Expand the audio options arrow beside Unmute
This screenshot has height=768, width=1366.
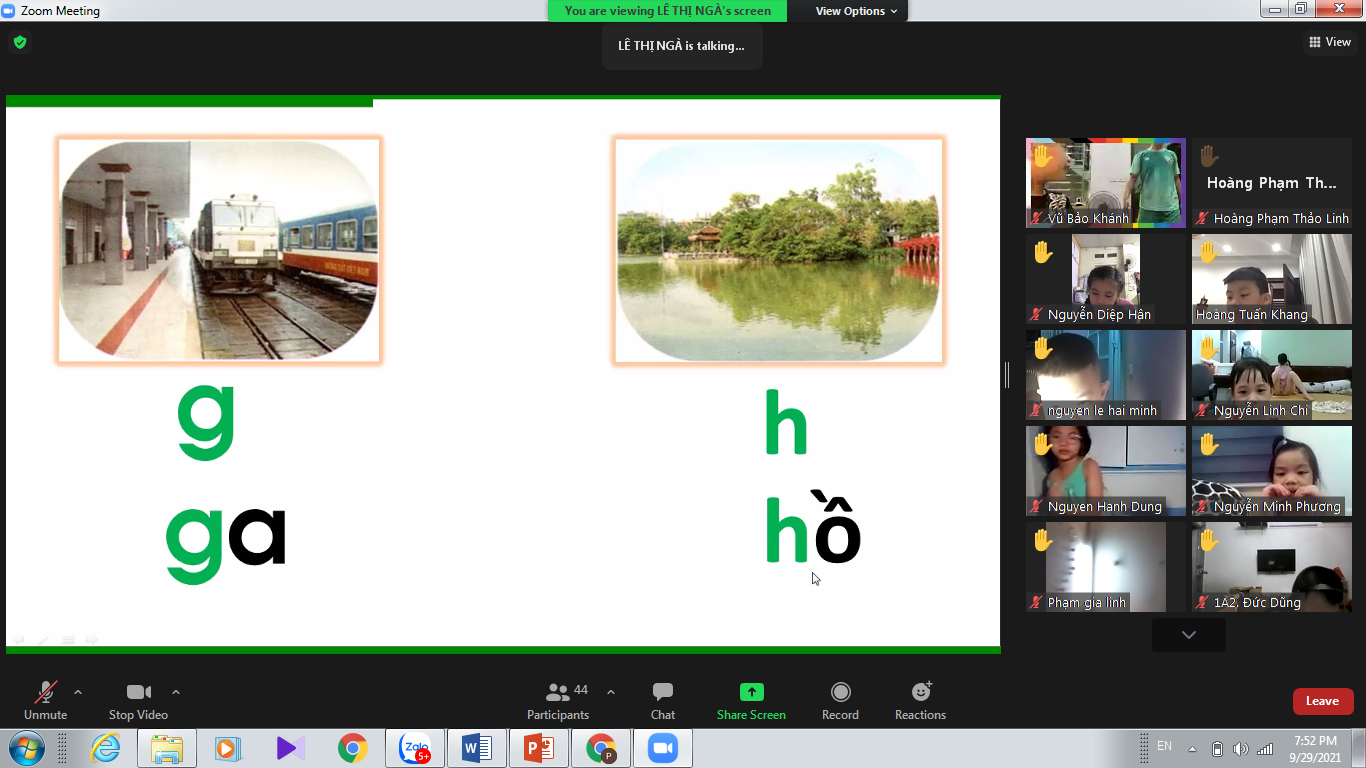[78, 692]
